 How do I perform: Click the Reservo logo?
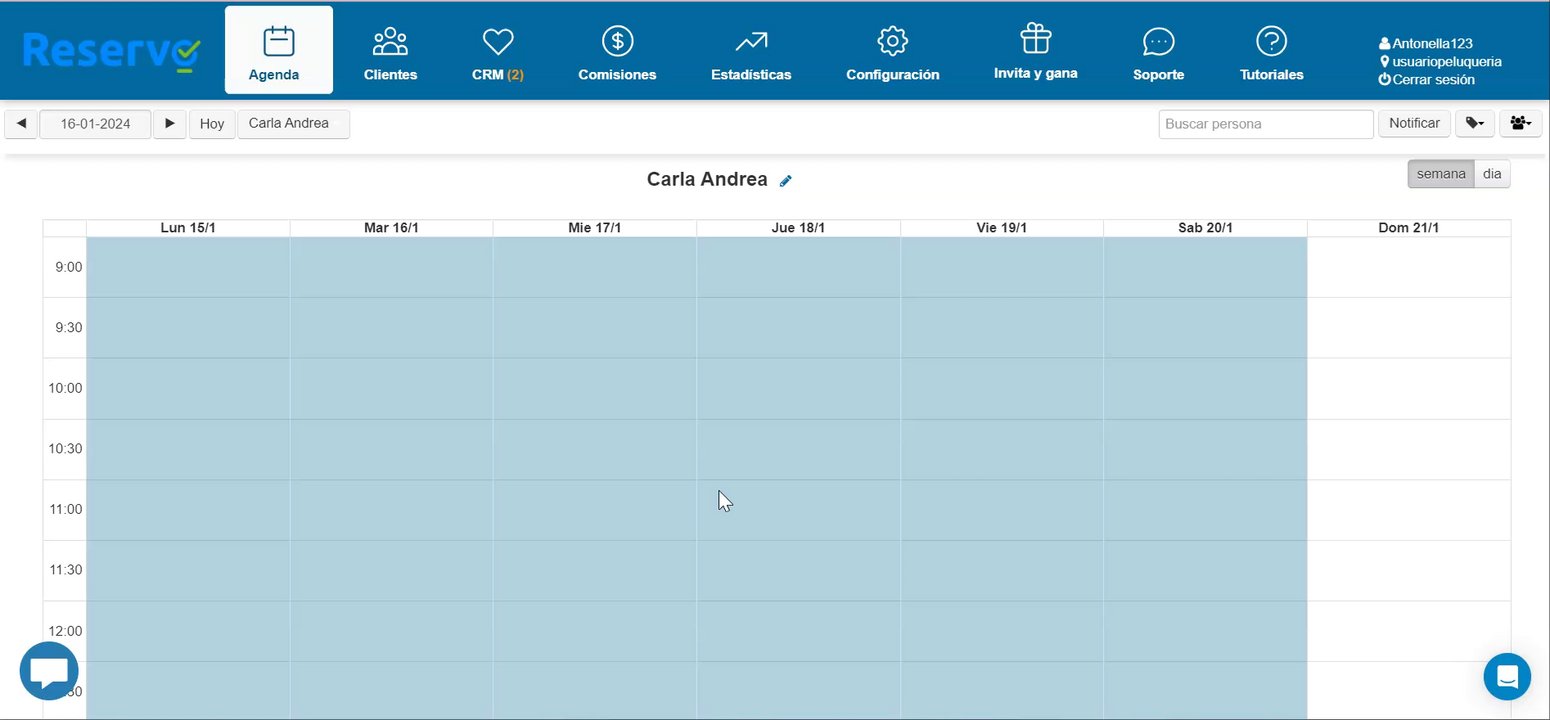111,51
